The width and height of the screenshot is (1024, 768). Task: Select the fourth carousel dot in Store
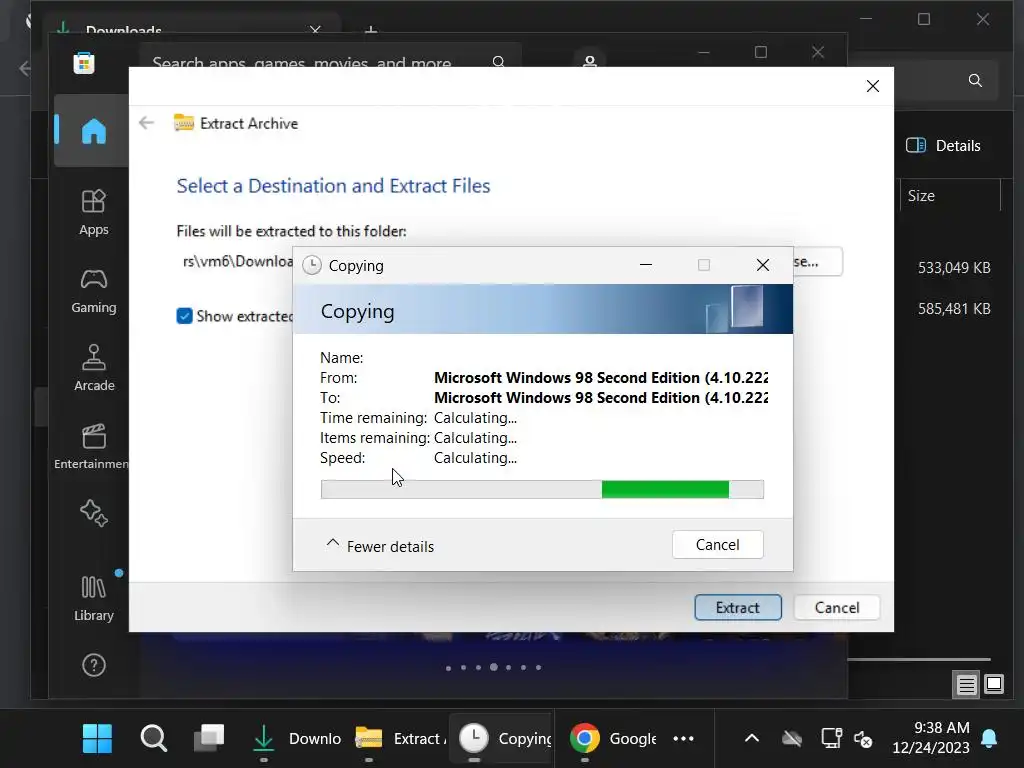click(494, 667)
